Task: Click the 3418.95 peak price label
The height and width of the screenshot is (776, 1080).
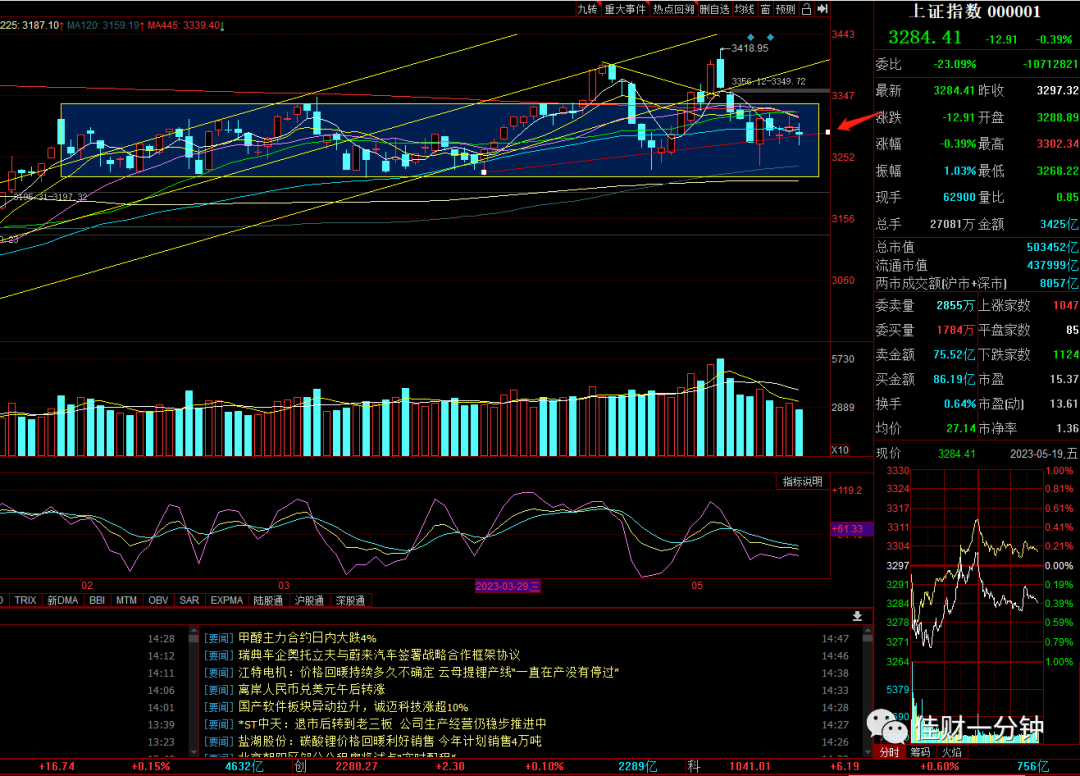Action: (749, 48)
